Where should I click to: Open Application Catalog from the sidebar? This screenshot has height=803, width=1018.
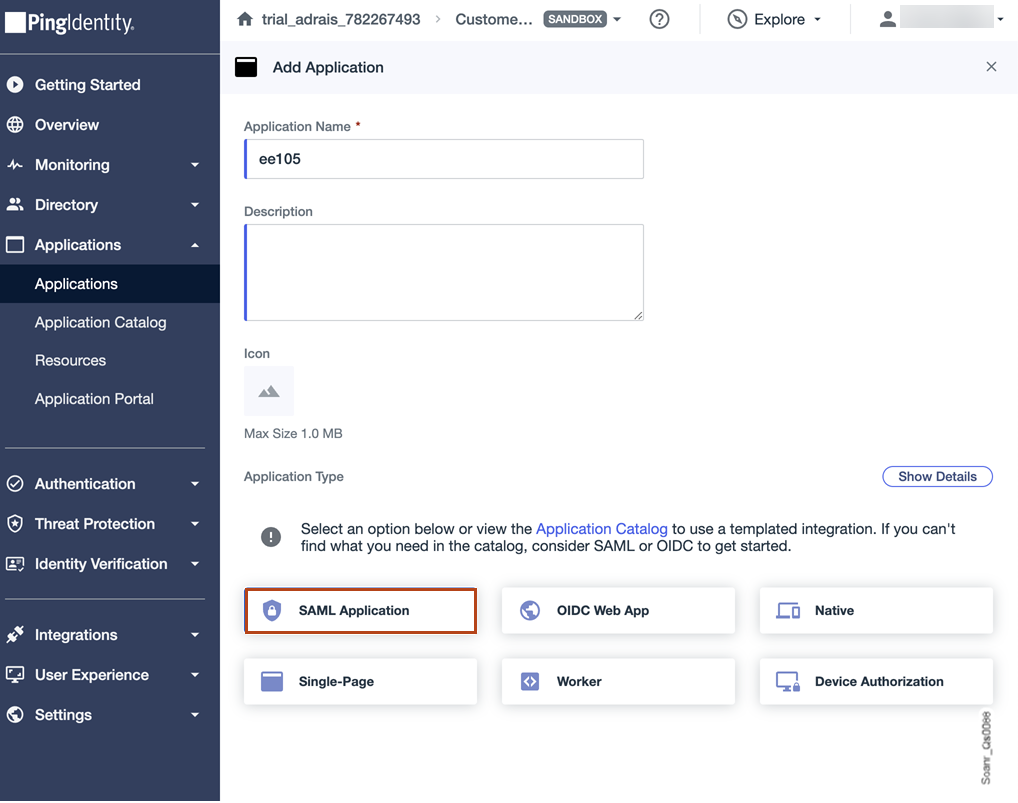tap(100, 322)
